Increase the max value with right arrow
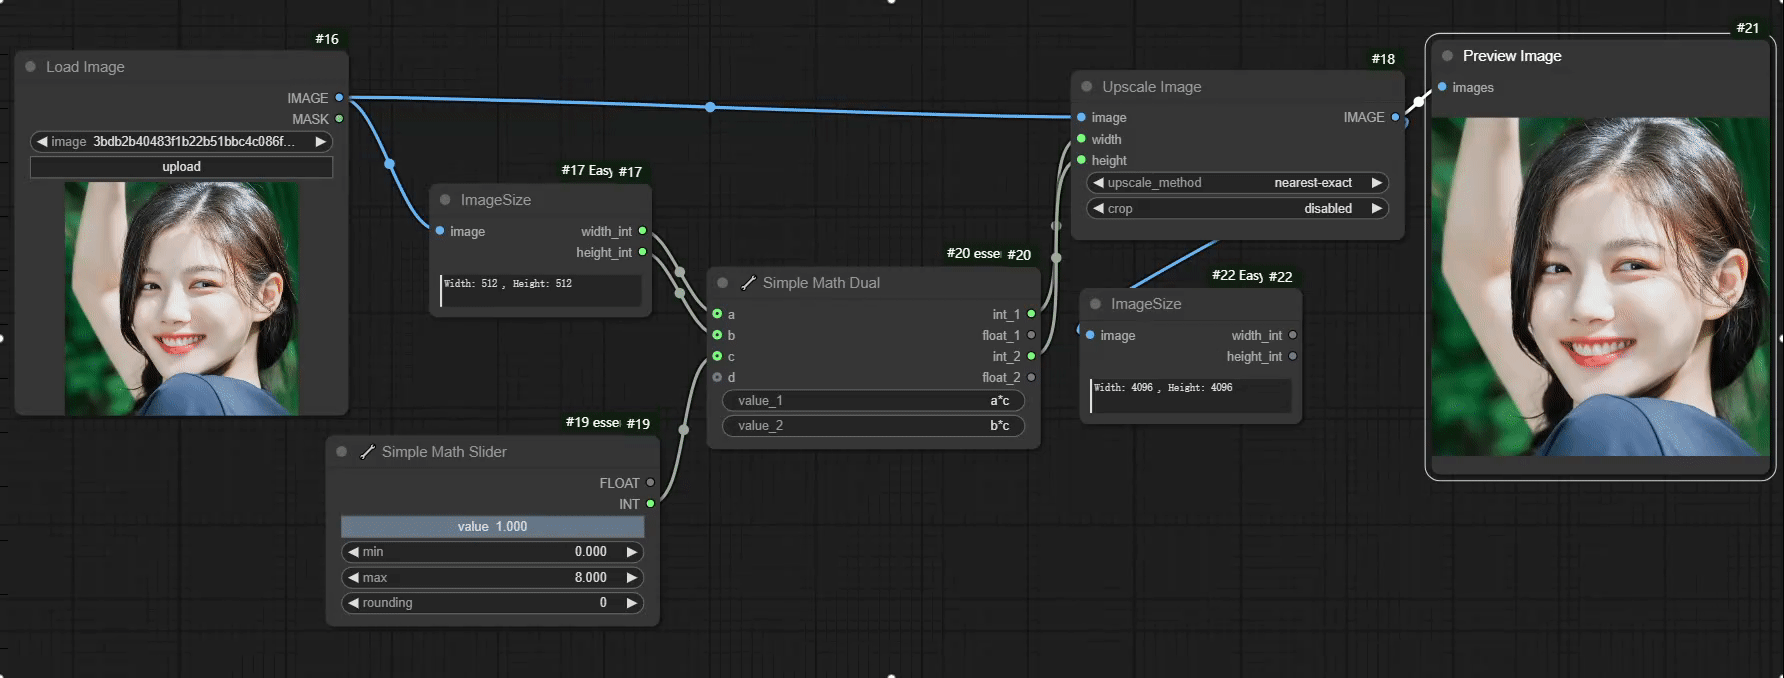 click(631, 577)
